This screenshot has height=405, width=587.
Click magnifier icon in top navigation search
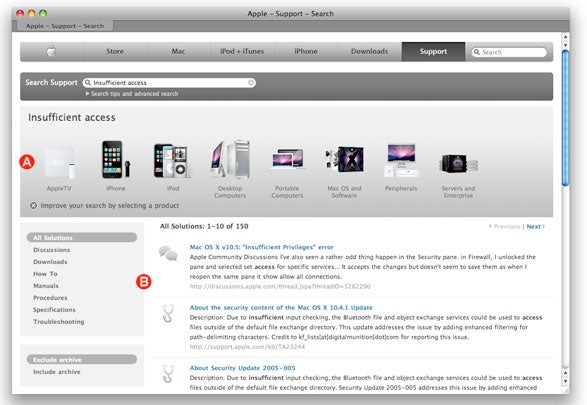point(477,52)
